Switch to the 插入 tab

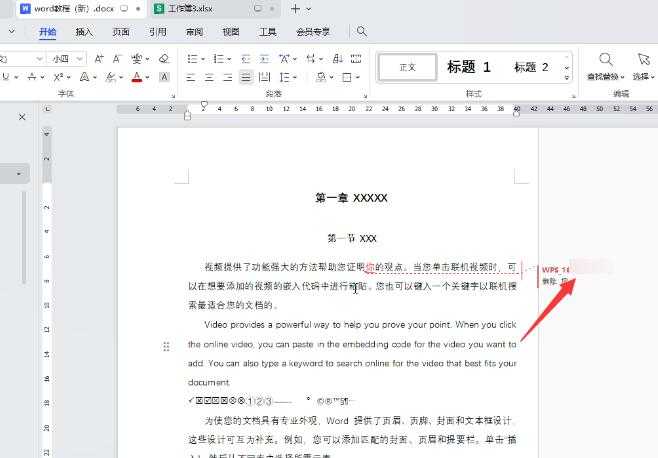(x=84, y=32)
